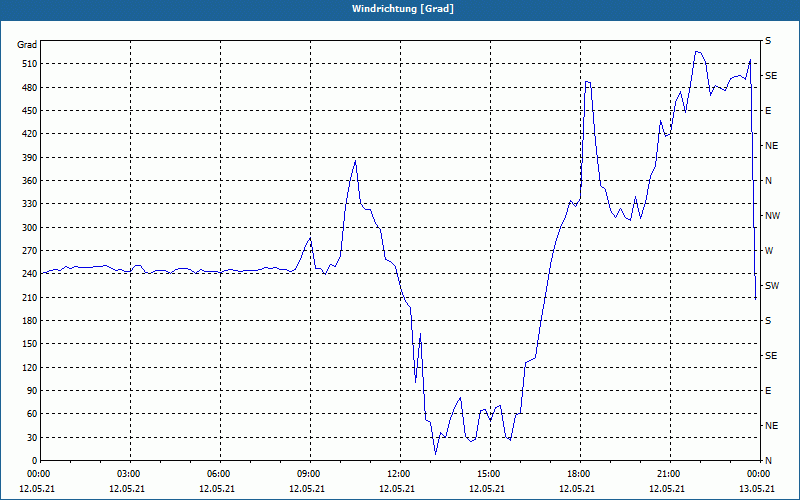Screen dimensions: 800x500
Task: Click the SW compass label
Action: 772,286
